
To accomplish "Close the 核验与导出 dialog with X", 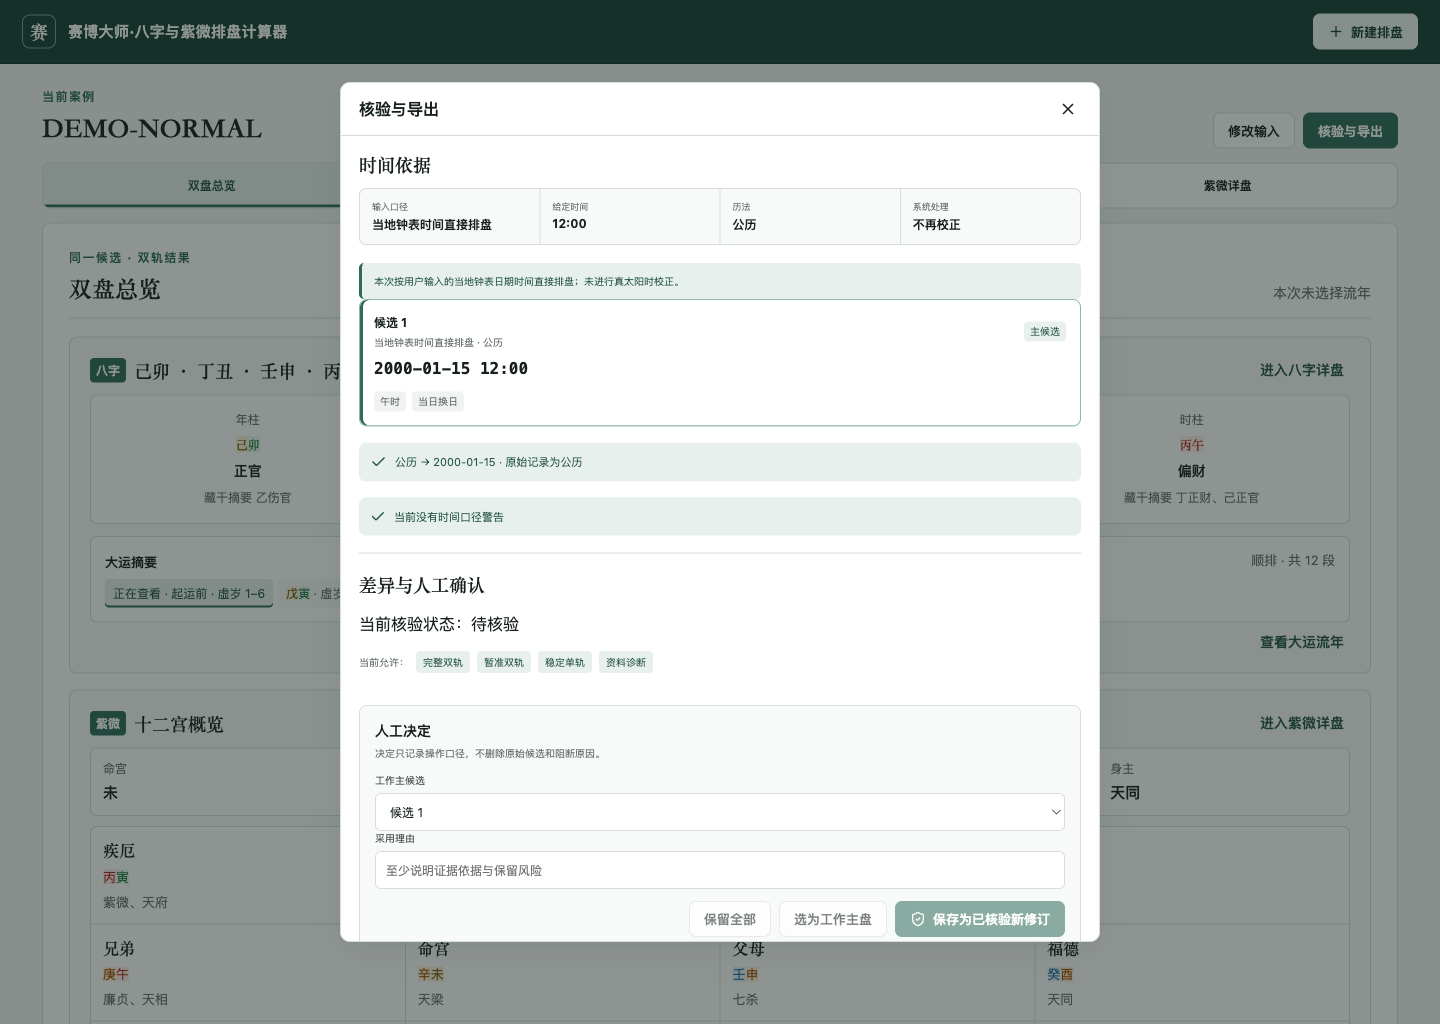I will coord(1067,109).
